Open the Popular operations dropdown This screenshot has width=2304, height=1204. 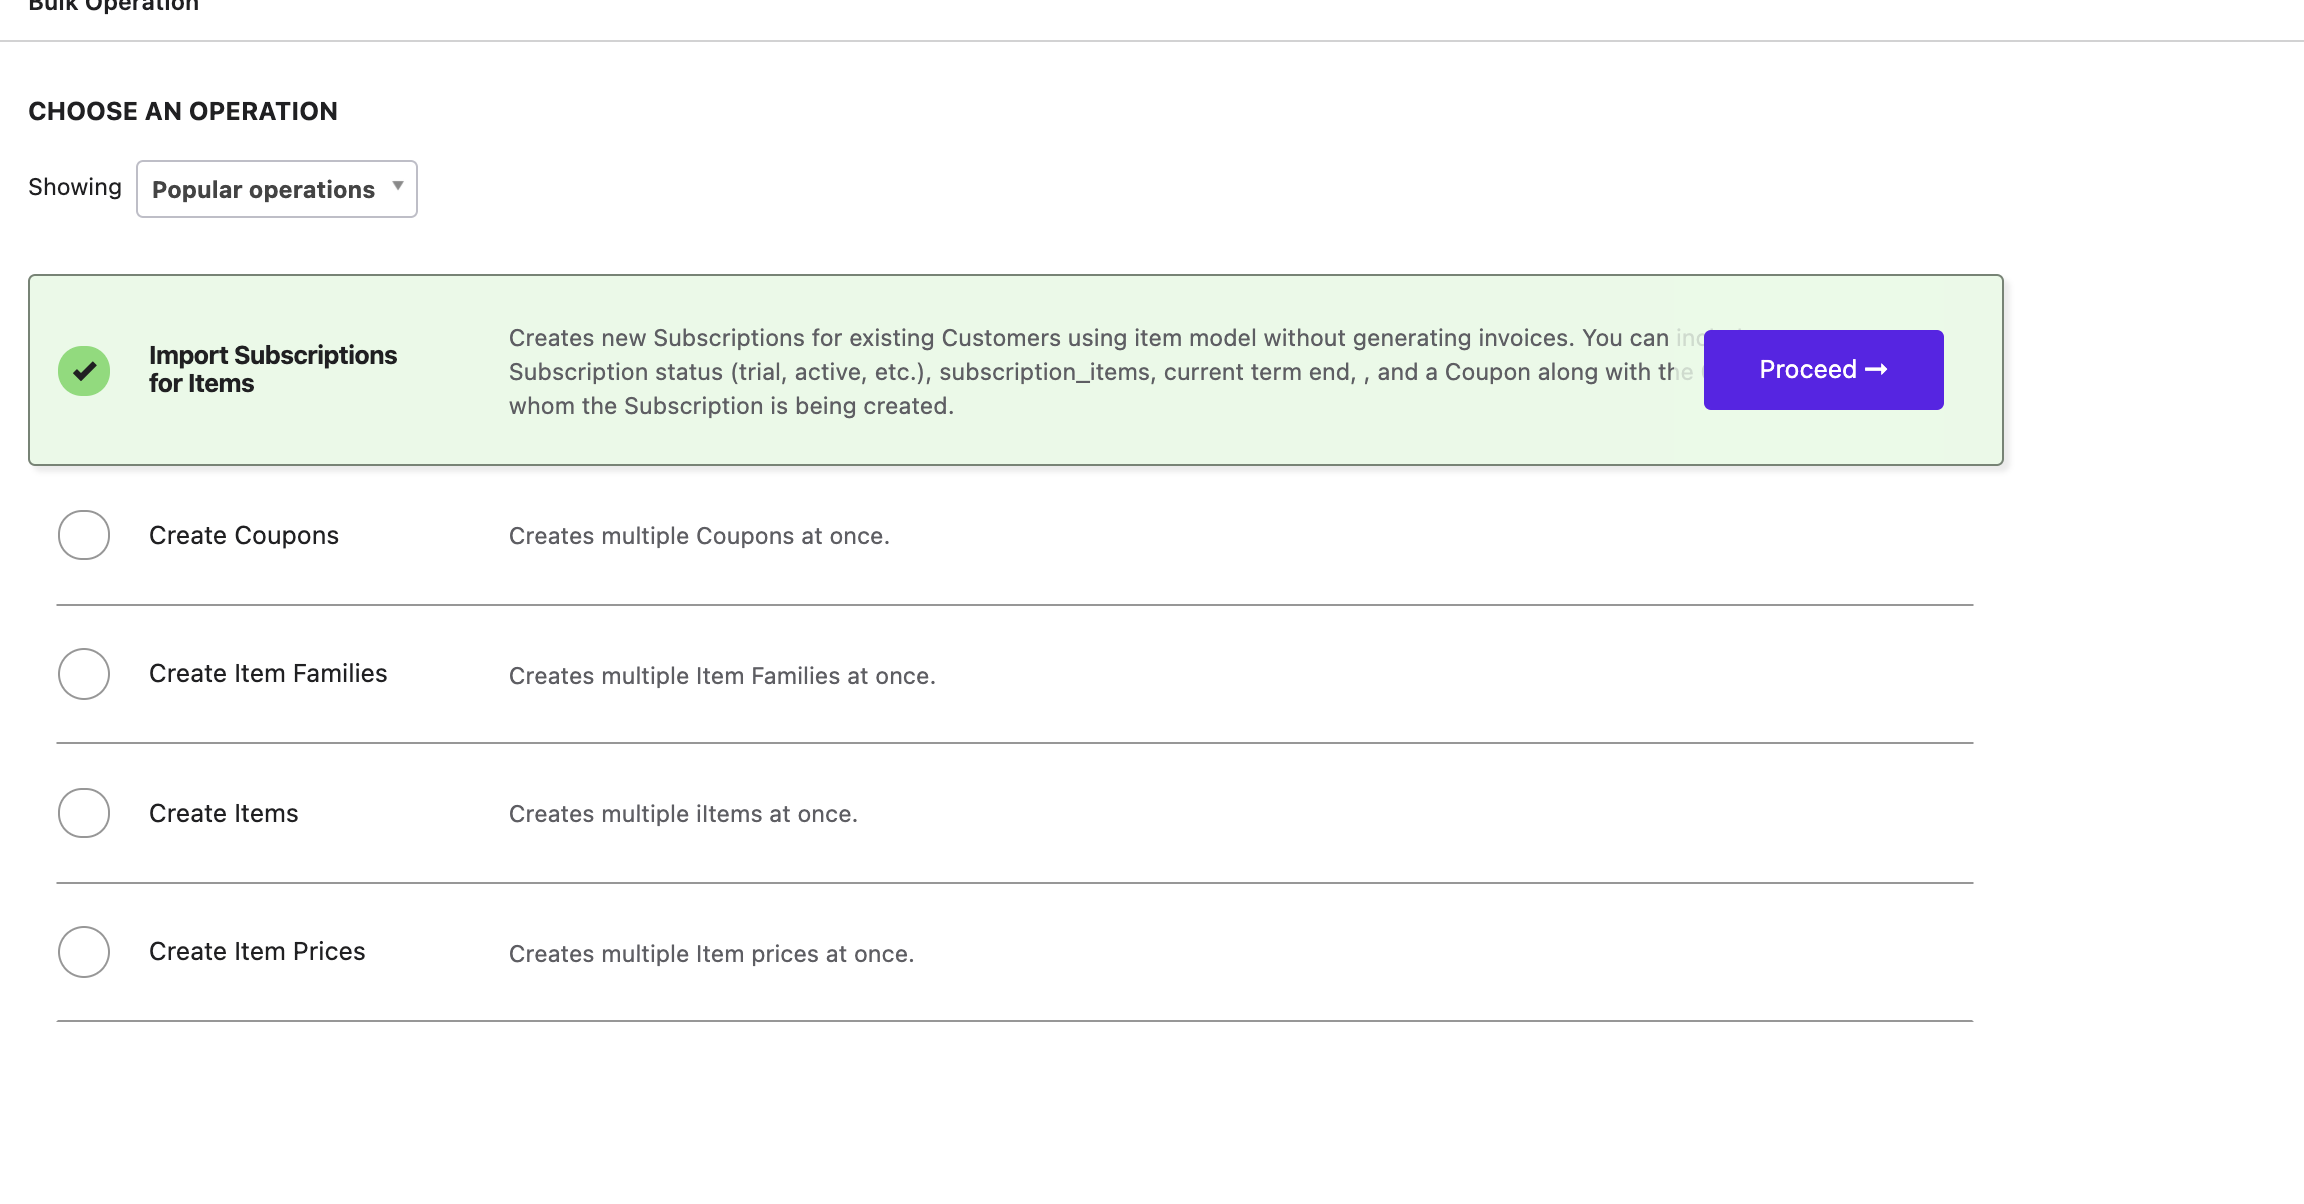[x=276, y=189]
